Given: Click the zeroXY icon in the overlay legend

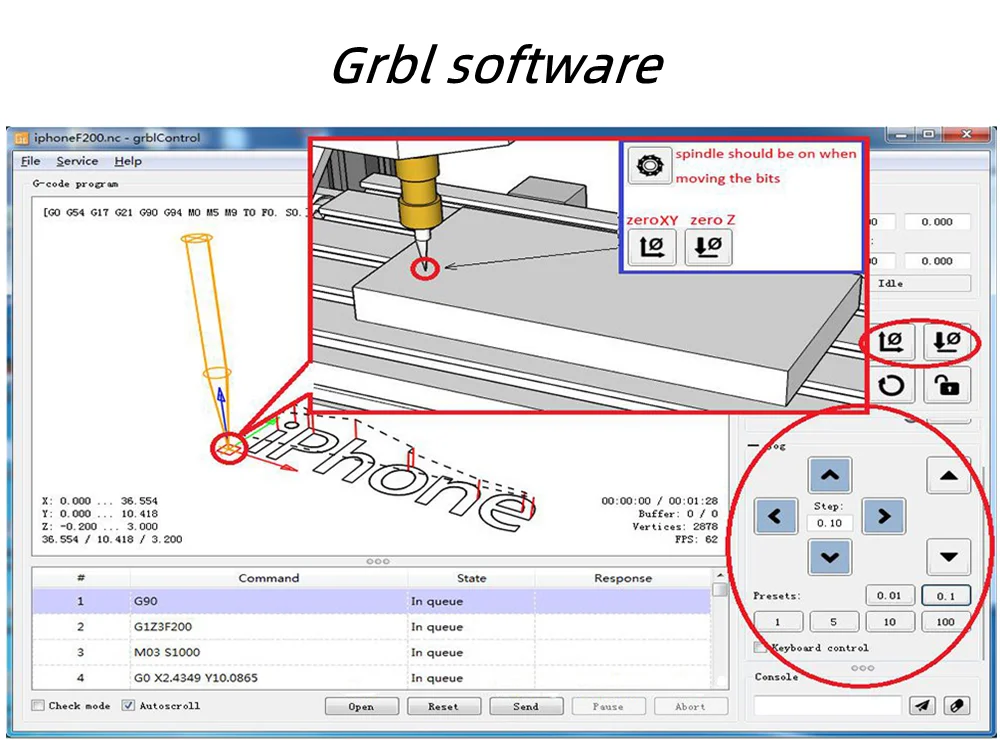Looking at the screenshot, I should 651,246.
